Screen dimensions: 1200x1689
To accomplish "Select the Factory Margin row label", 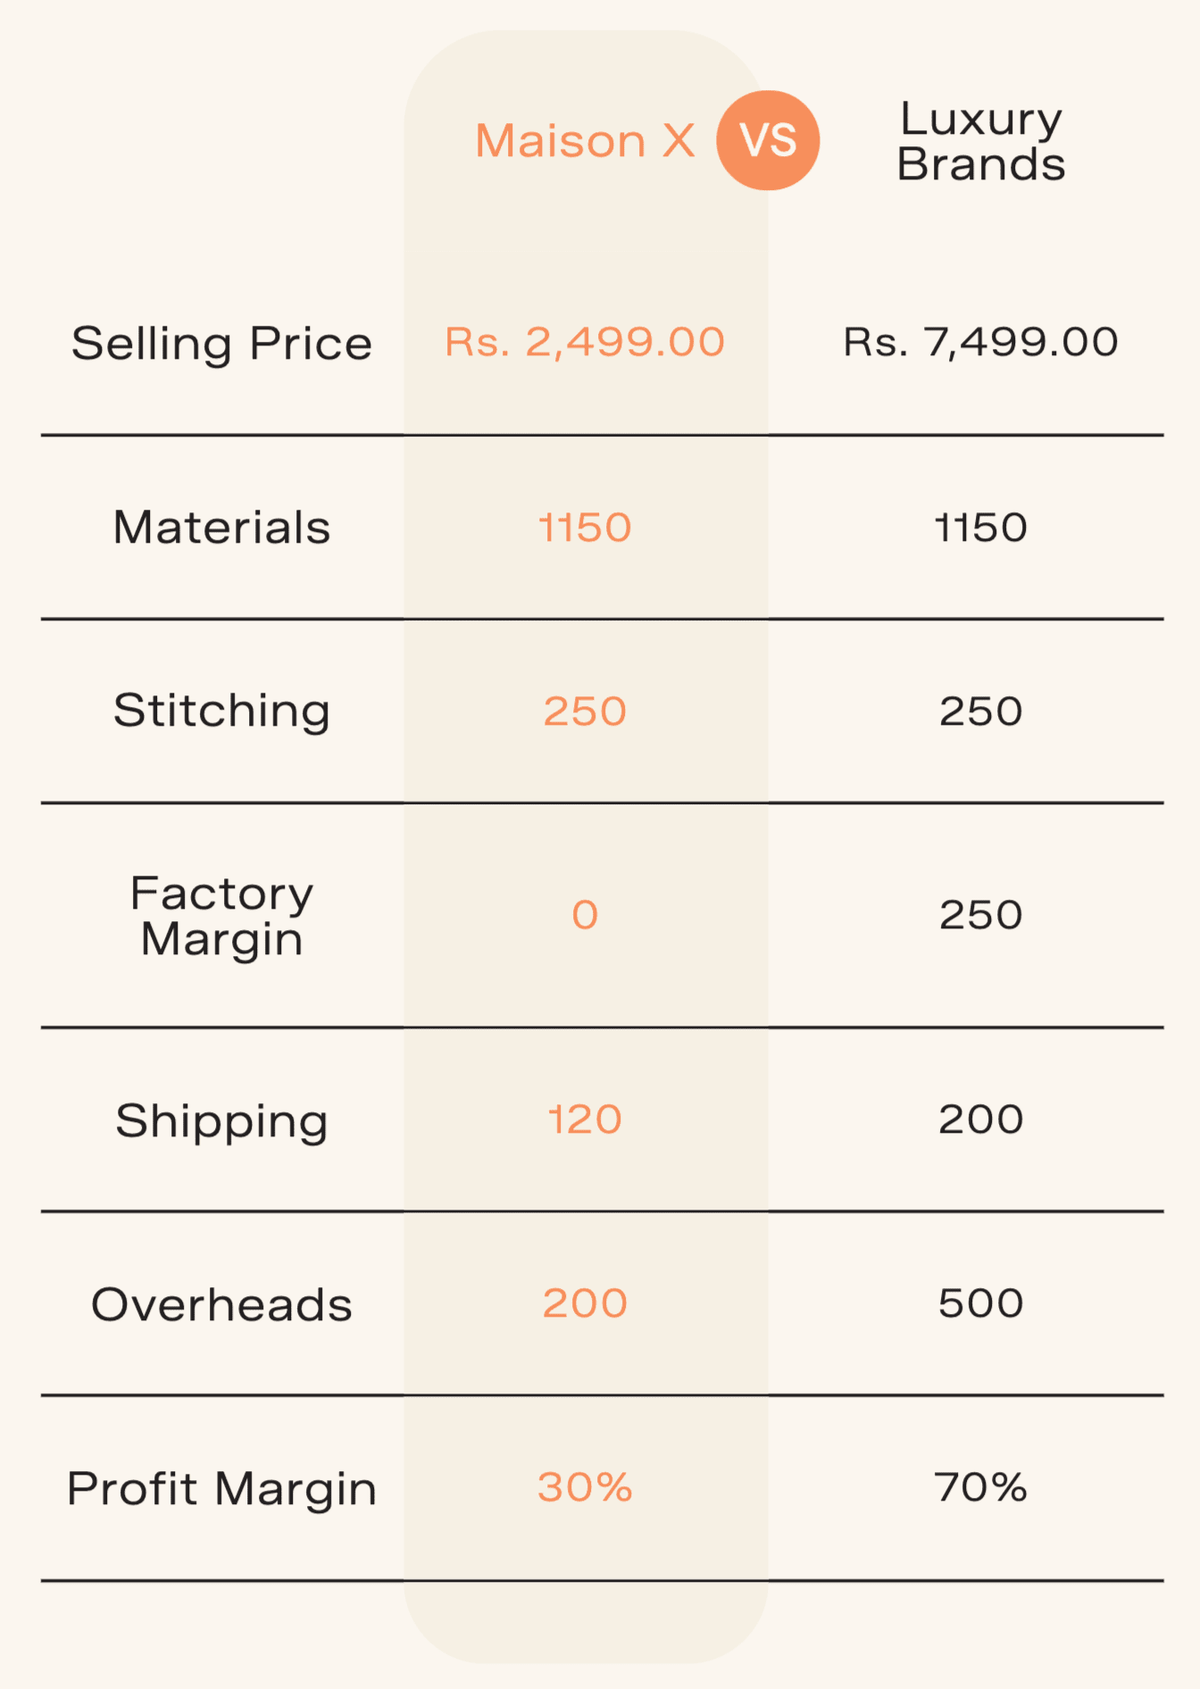I will coord(222,916).
